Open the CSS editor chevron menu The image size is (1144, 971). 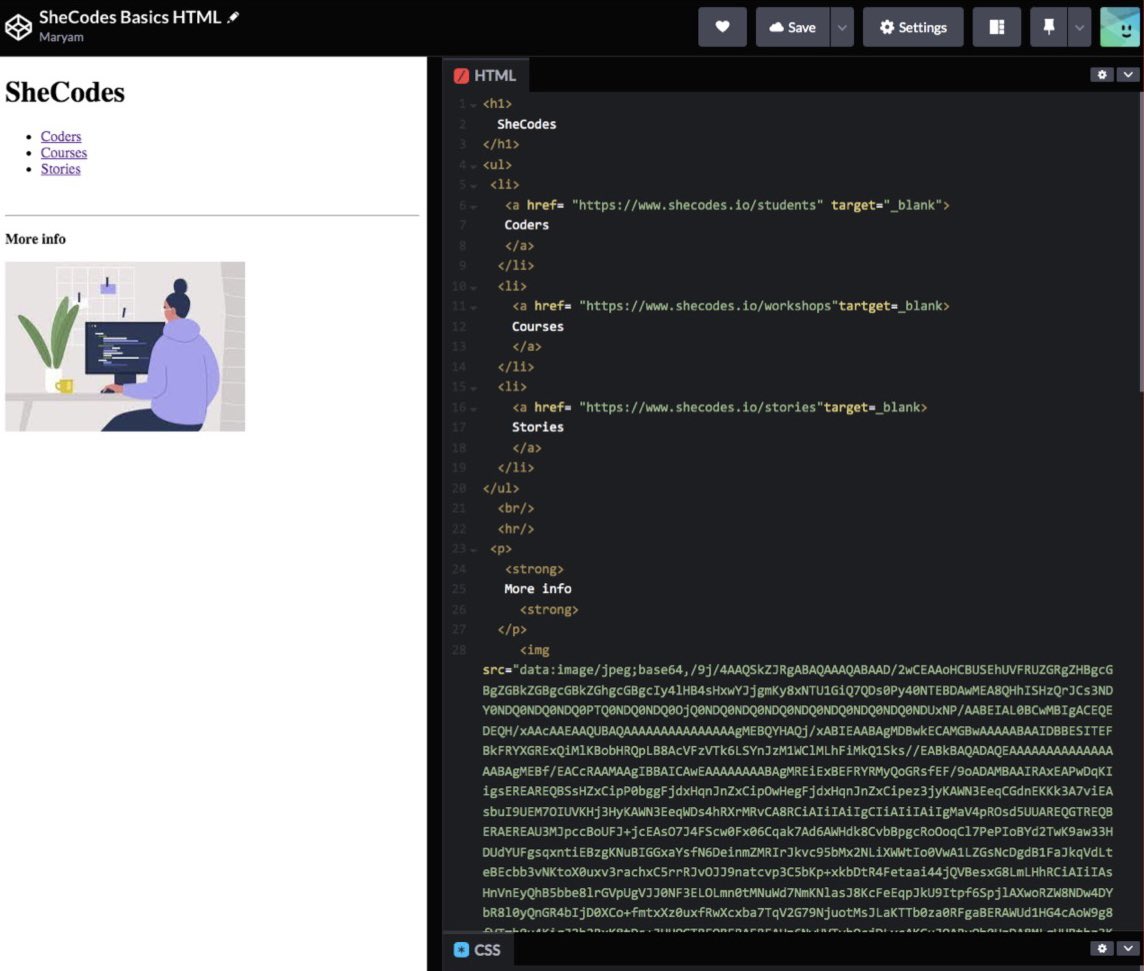pyautogui.click(x=1128, y=948)
